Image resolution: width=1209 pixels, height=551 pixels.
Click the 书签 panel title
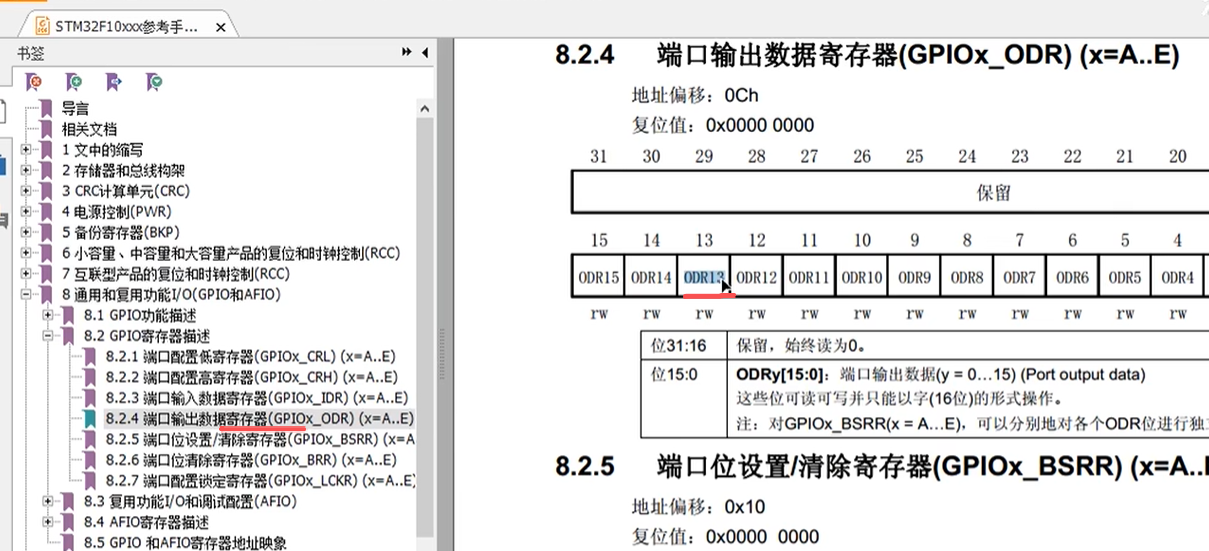coord(31,52)
